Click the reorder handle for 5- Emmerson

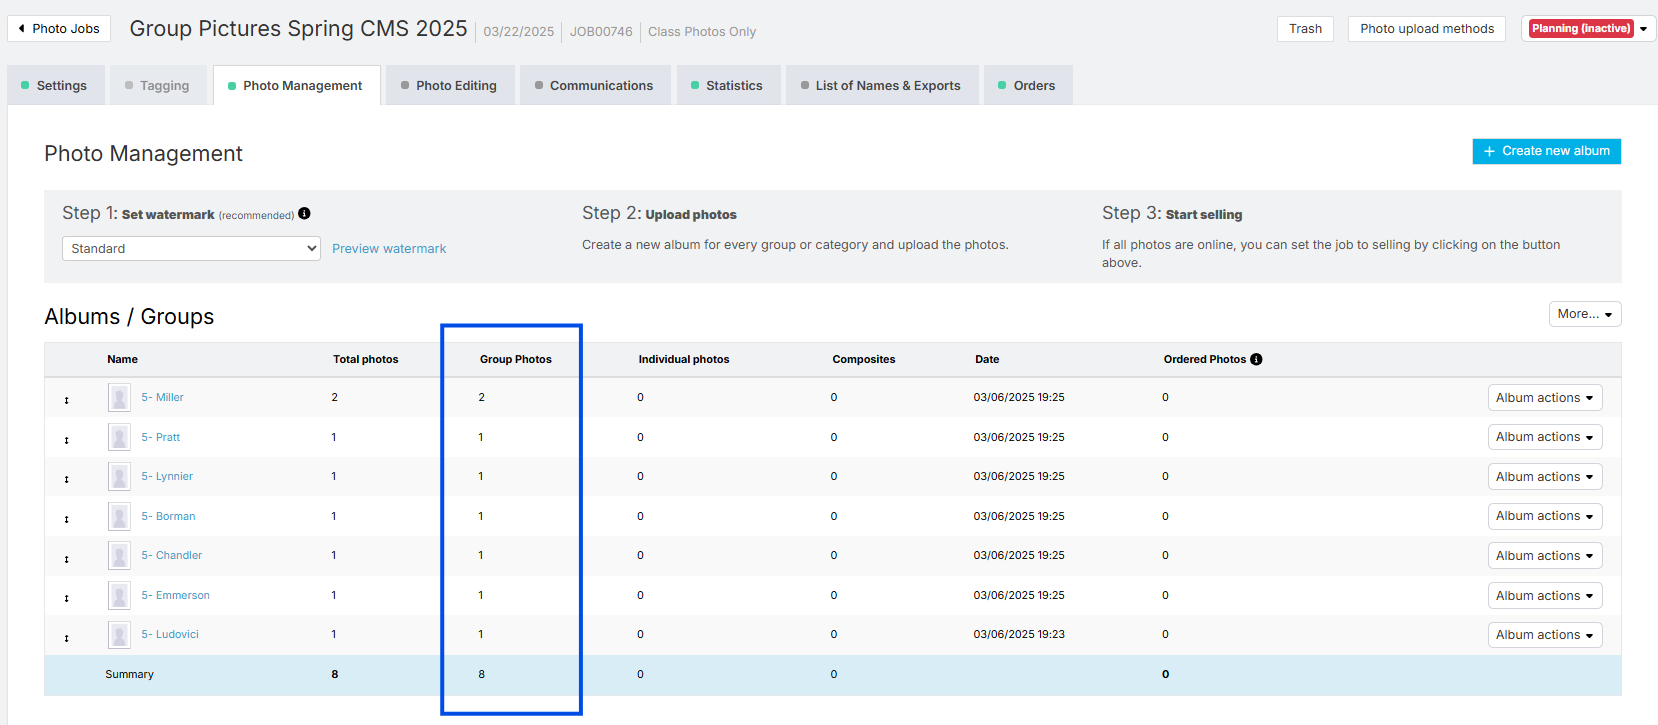click(x=67, y=598)
